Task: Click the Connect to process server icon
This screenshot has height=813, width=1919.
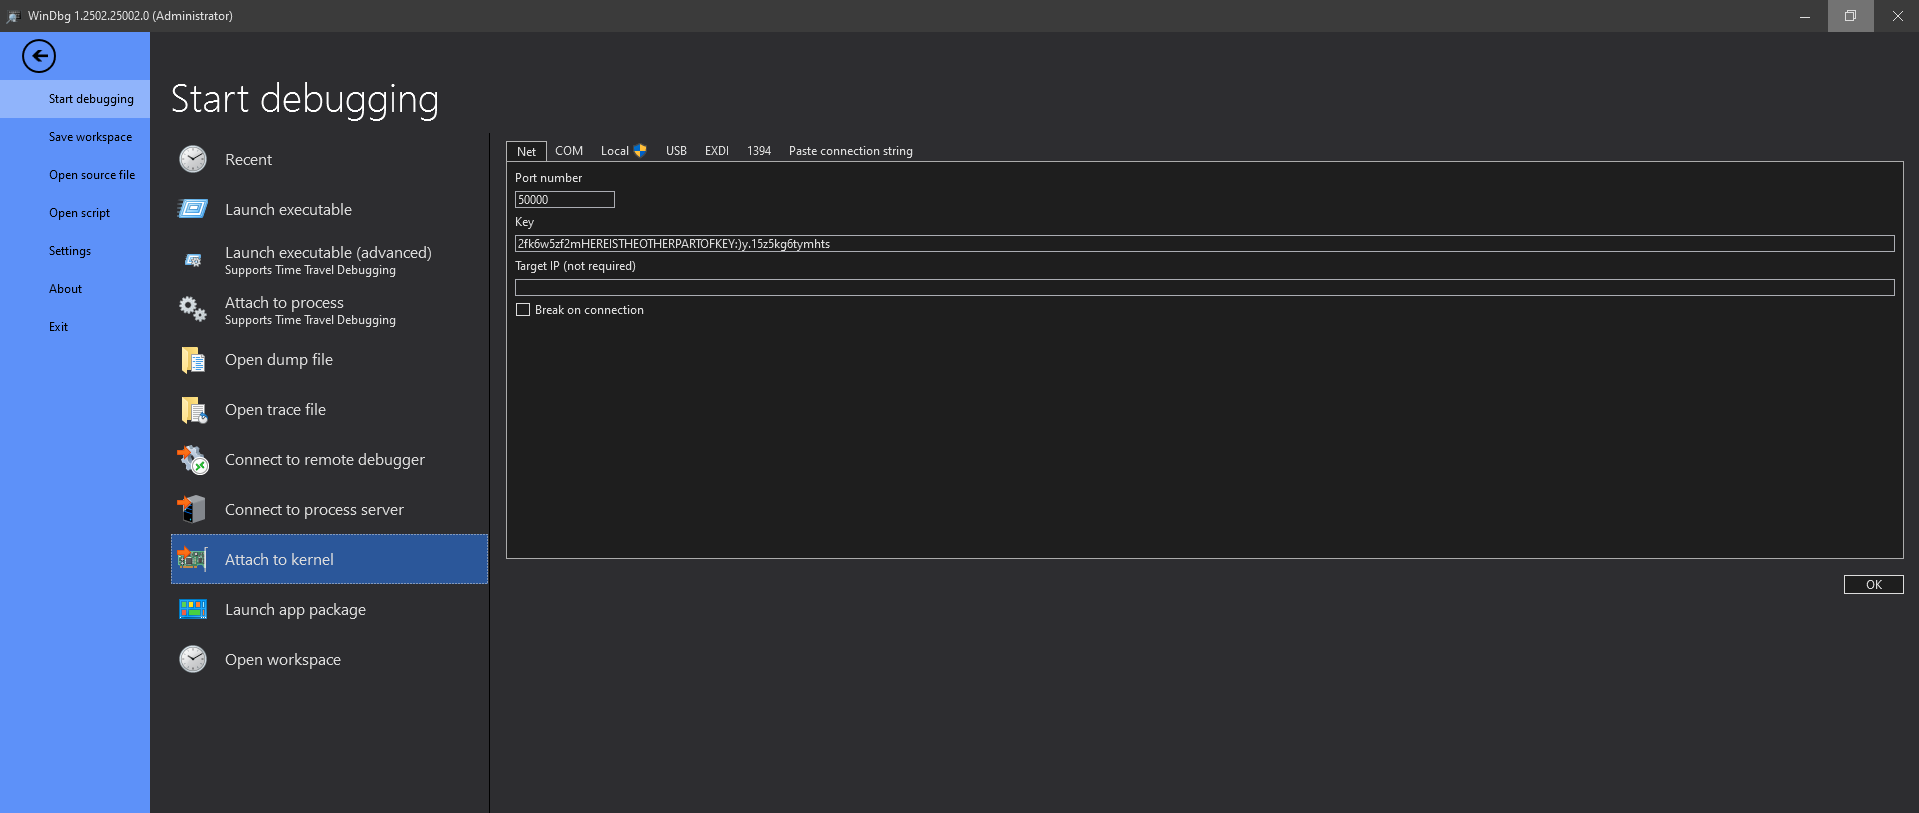Action: pyautogui.click(x=191, y=509)
